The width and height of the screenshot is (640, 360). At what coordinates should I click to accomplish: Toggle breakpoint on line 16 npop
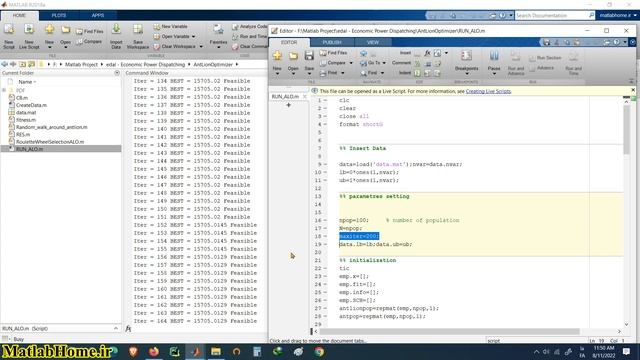325,220
